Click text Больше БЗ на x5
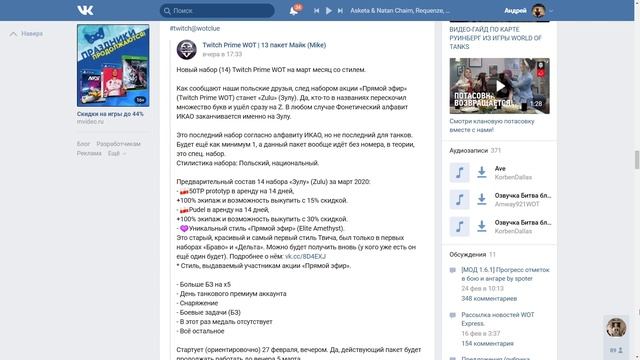 coord(205,284)
